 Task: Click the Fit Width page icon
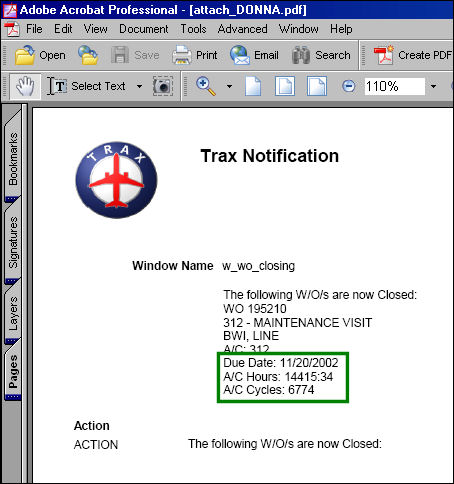coord(317,86)
